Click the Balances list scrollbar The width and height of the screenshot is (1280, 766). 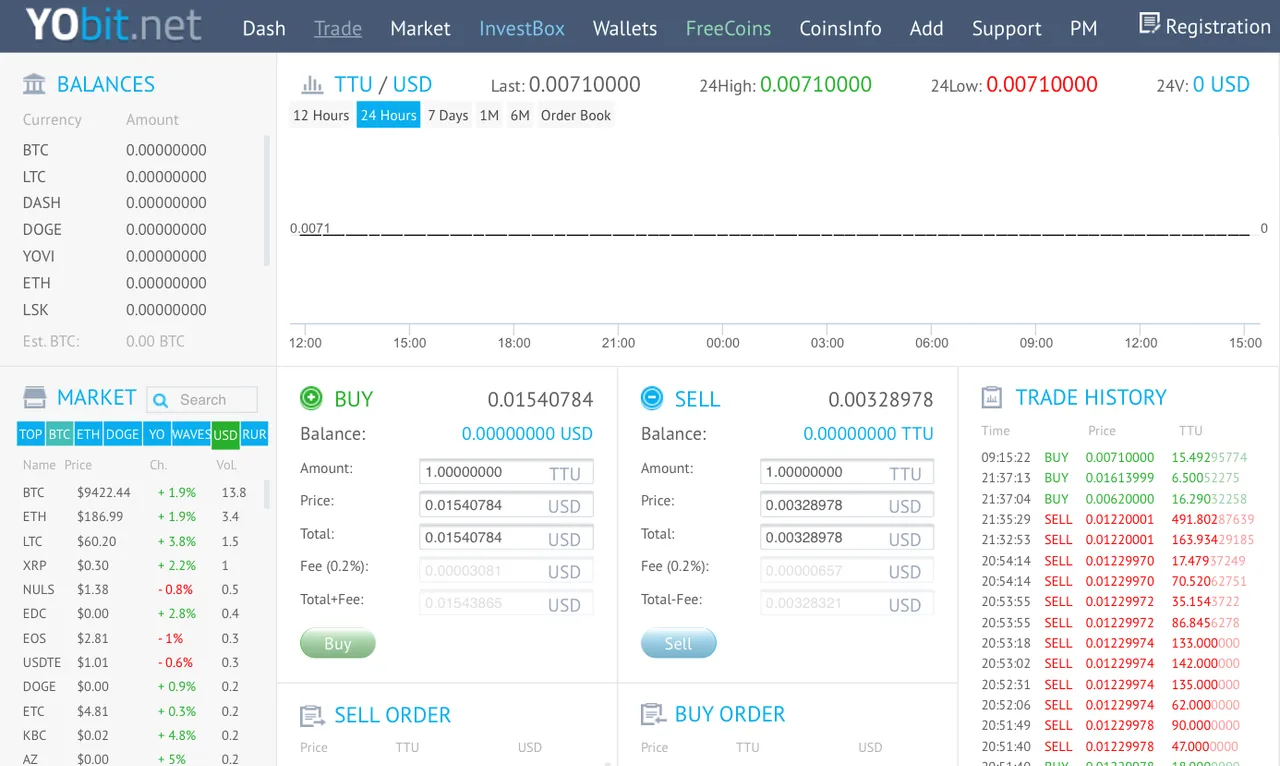click(266, 200)
